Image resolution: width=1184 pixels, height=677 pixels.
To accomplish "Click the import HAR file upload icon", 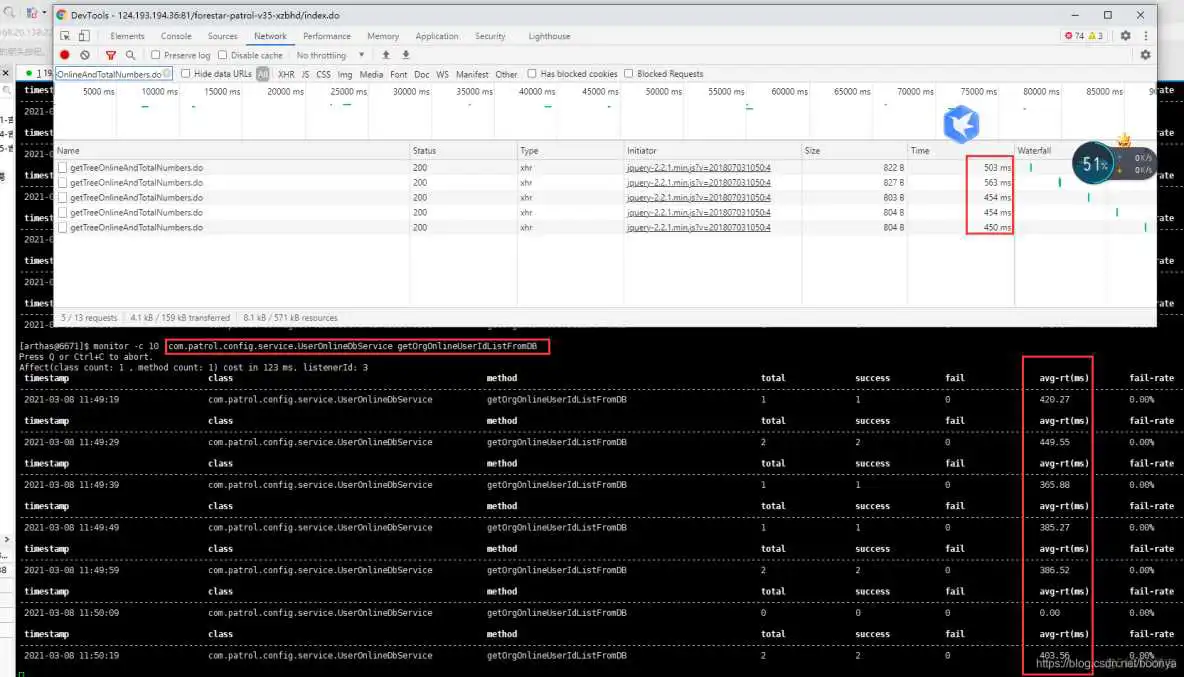I will pos(386,55).
